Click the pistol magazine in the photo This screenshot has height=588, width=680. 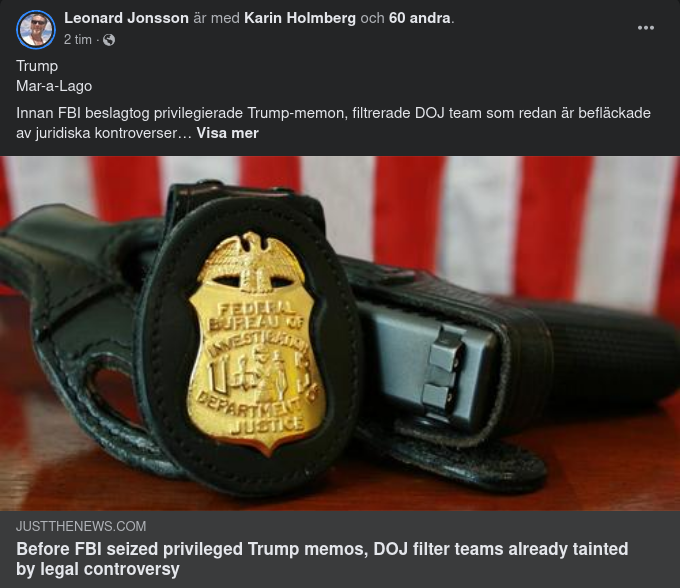pos(429,369)
